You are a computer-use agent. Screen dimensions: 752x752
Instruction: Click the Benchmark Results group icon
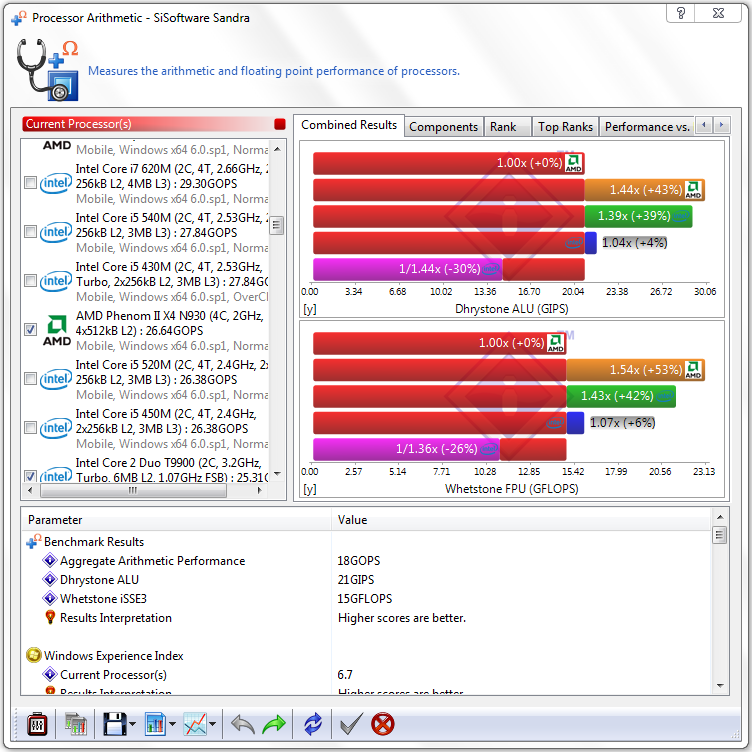pos(34,541)
